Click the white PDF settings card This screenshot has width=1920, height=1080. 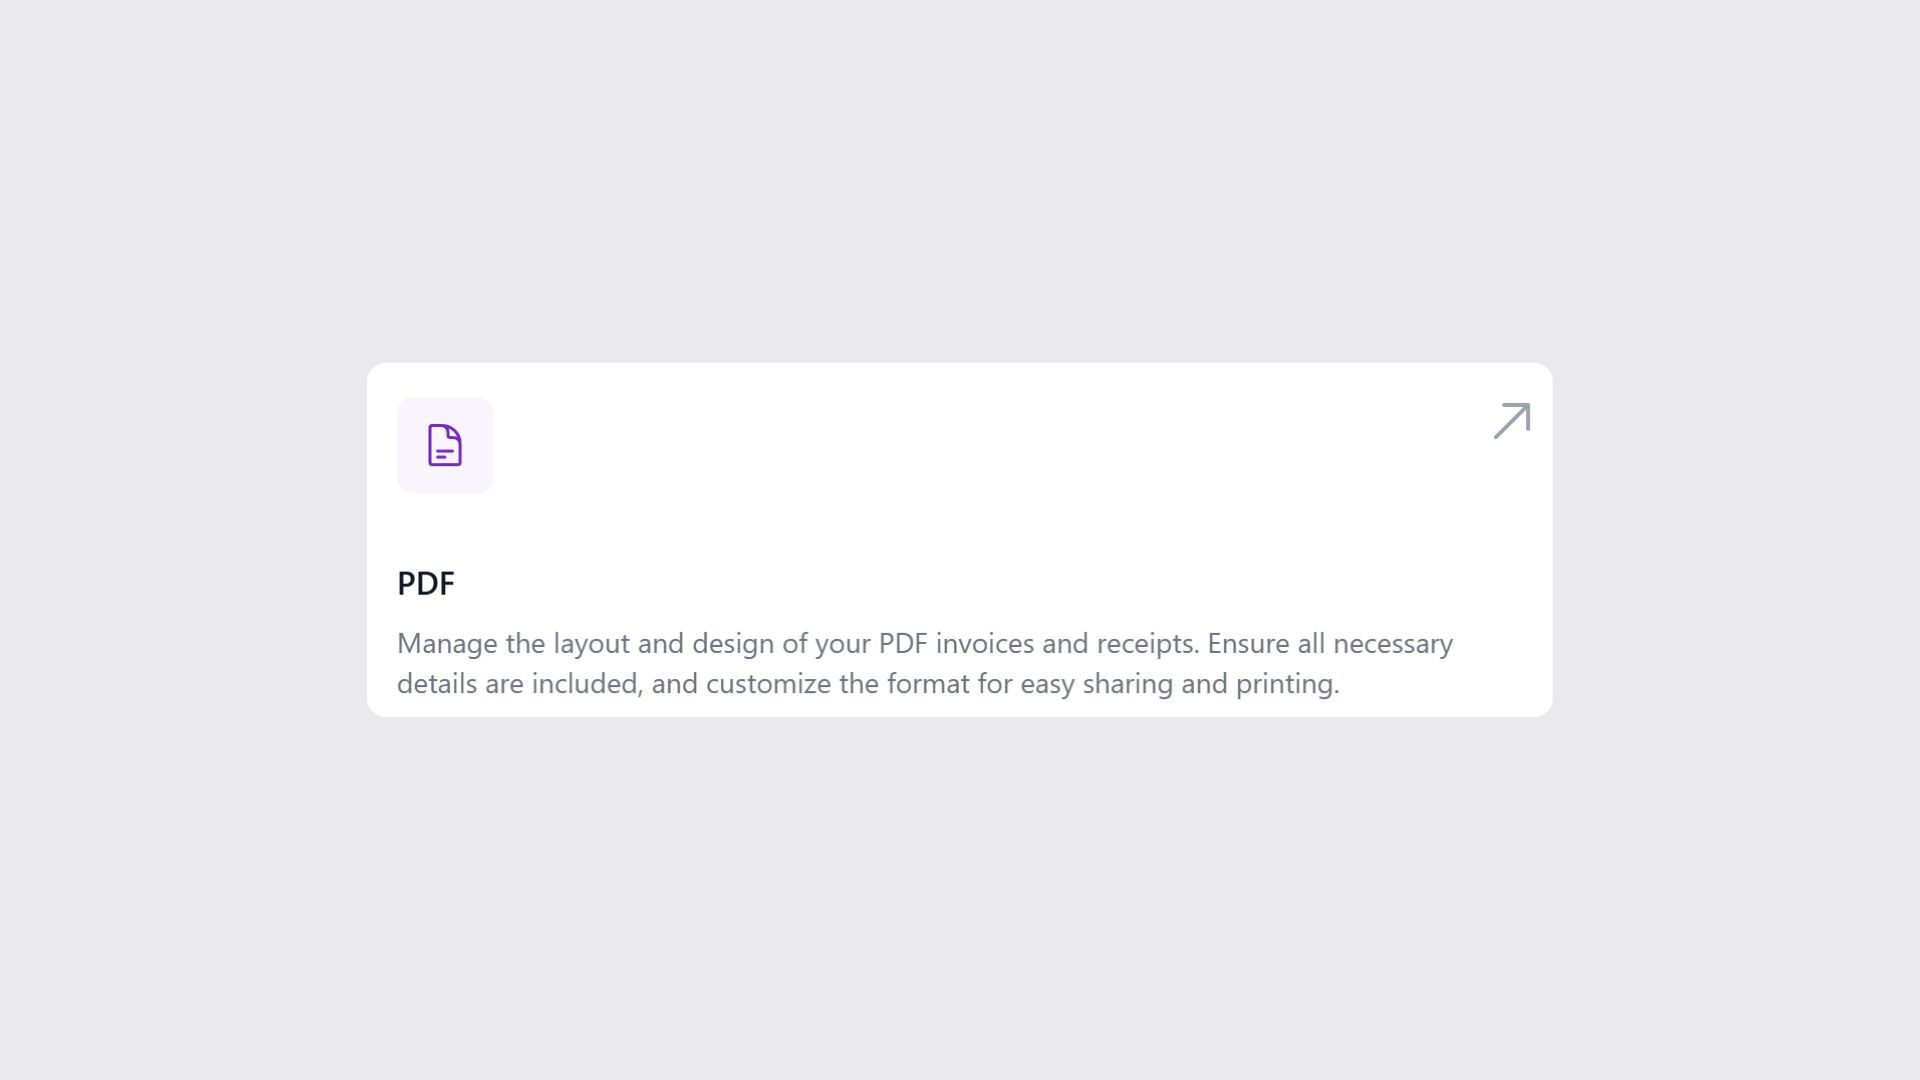point(960,540)
